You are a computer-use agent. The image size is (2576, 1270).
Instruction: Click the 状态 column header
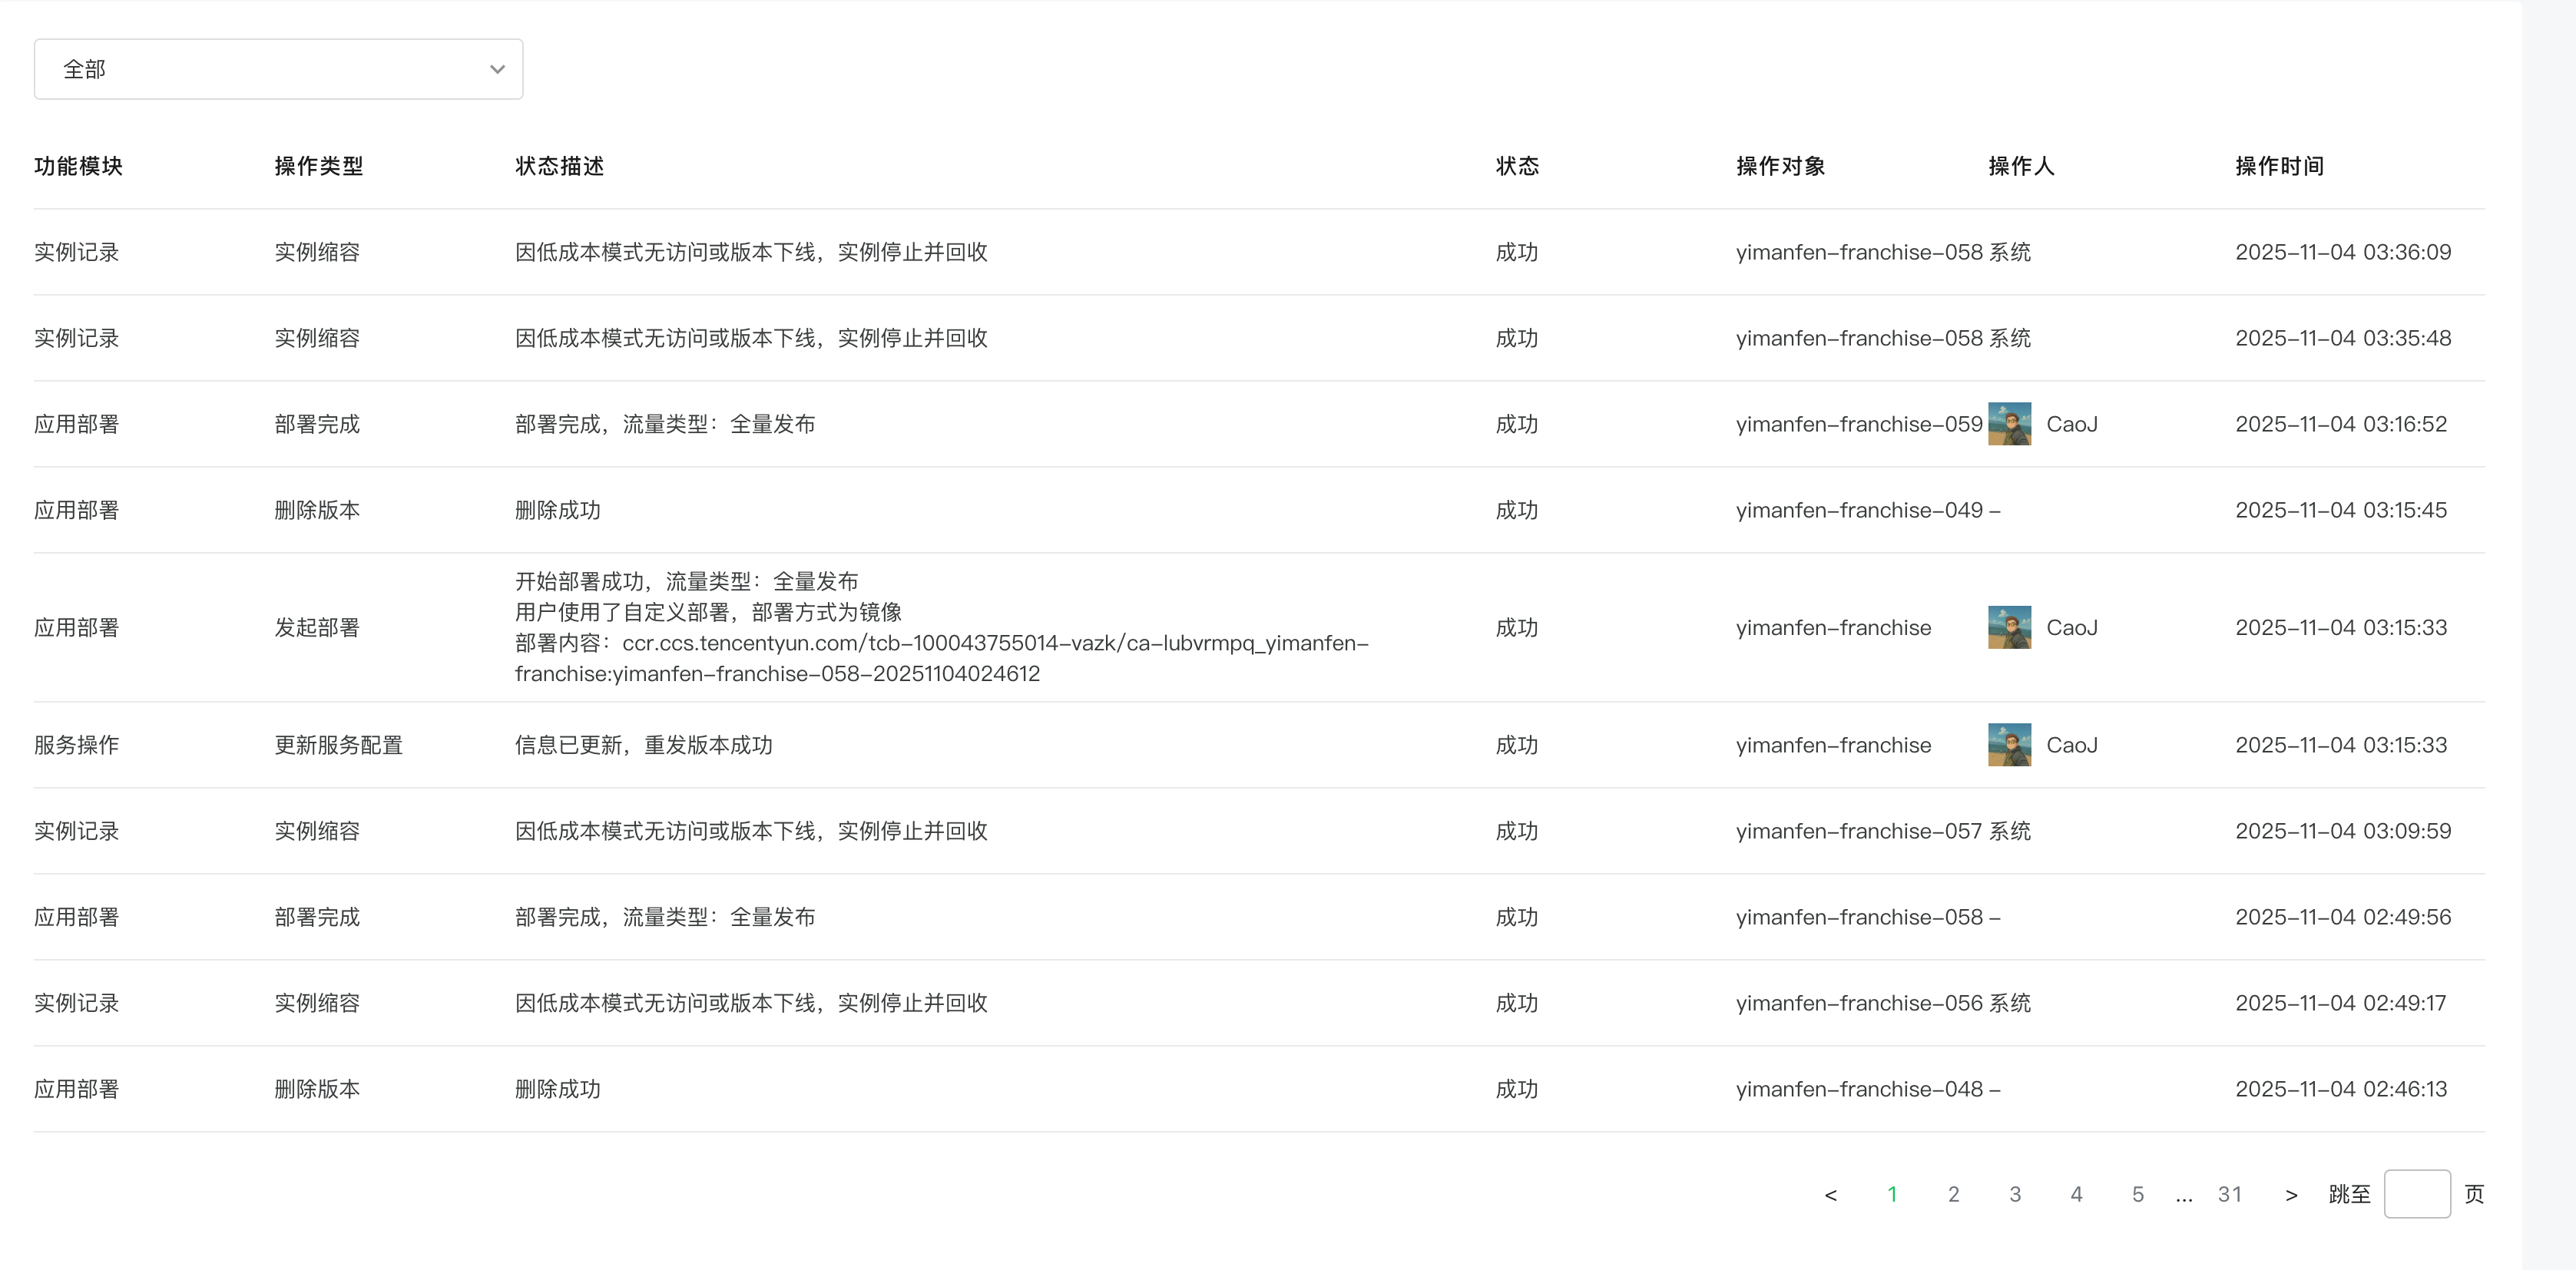point(1517,166)
